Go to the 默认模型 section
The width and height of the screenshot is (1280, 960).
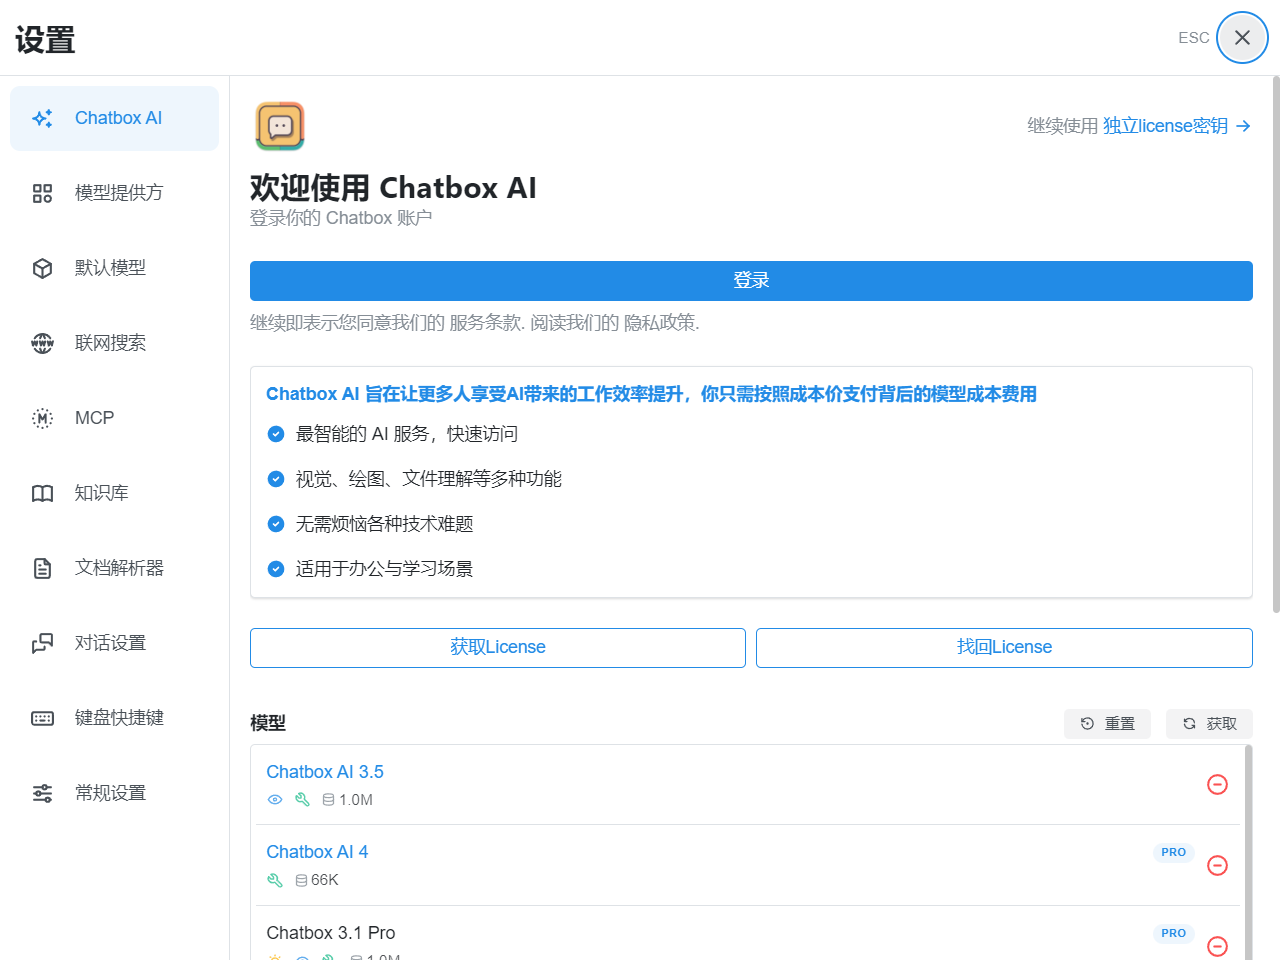[x=114, y=268]
